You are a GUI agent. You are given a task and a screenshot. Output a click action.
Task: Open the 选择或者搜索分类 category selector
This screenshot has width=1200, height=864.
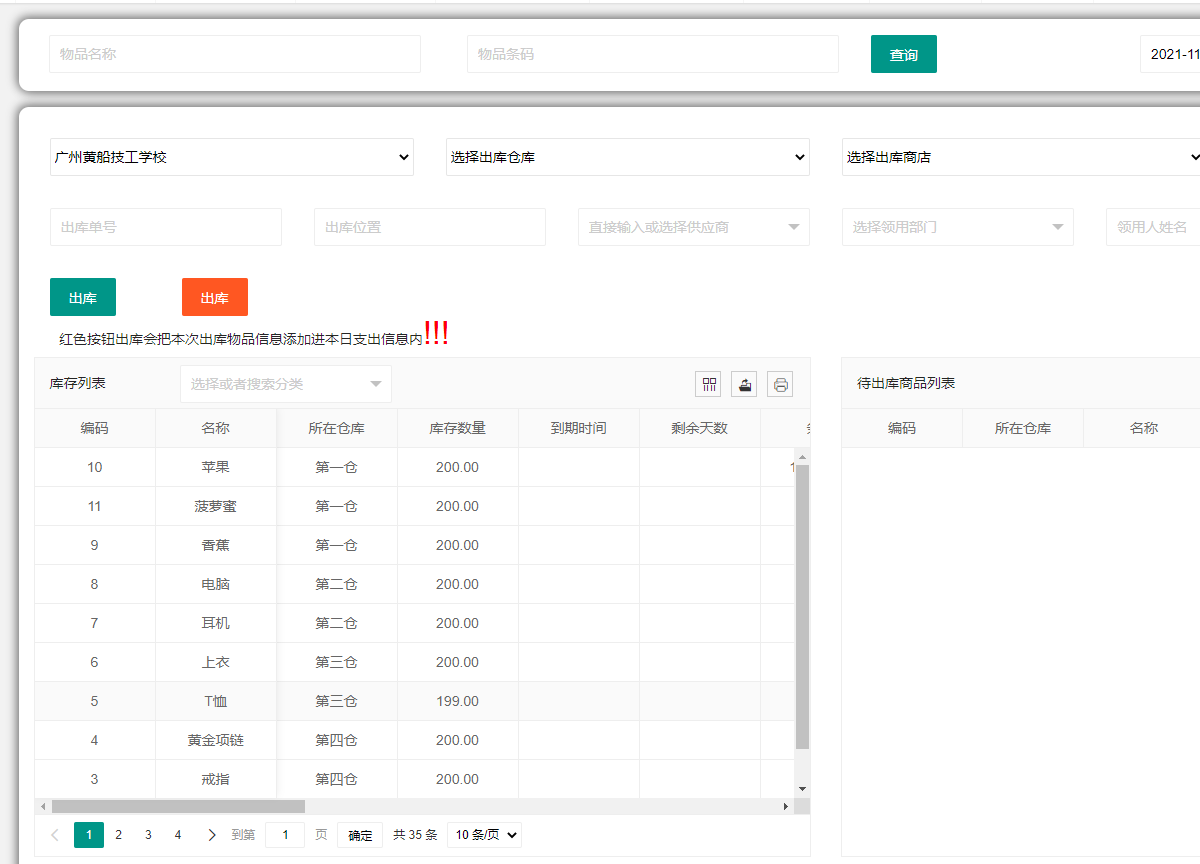pos(286,384)
